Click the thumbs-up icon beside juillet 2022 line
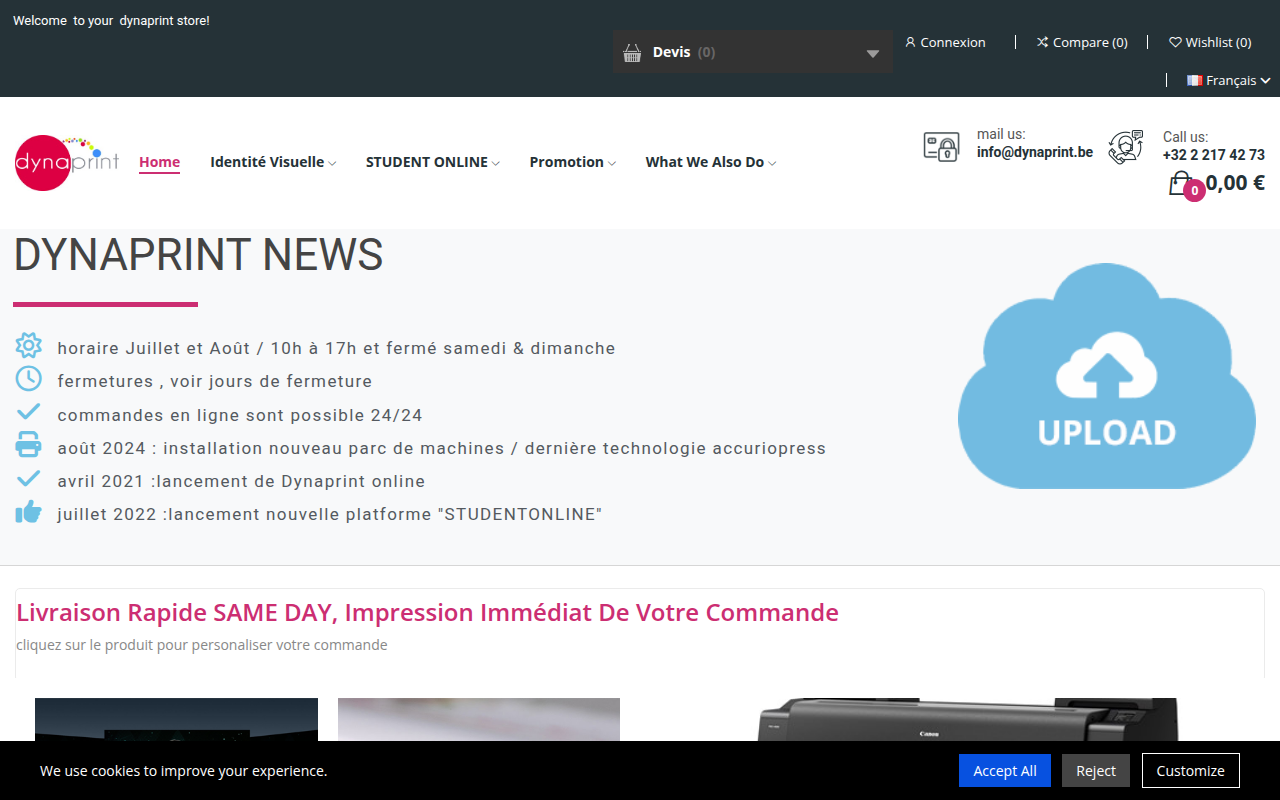The image size is (1280, 800). pos(28,512)
